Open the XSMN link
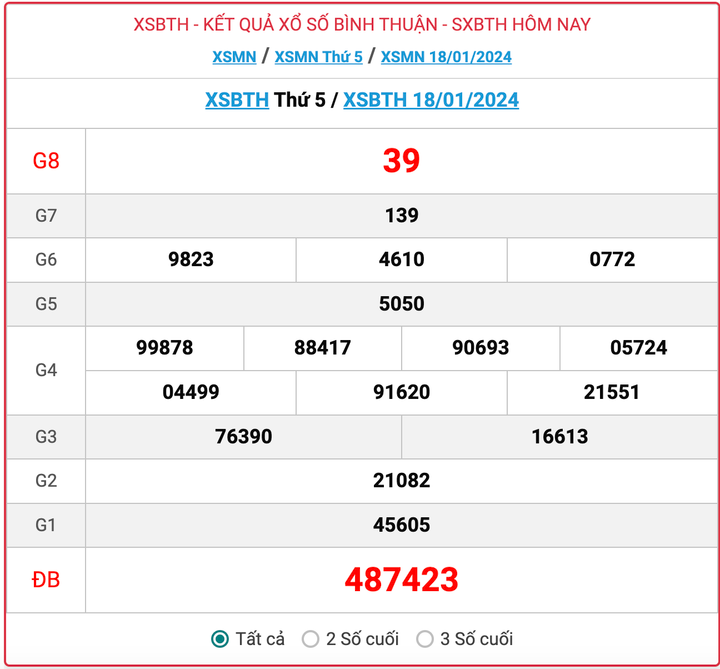This screenshot has height=669, width=720. [234, 57]
